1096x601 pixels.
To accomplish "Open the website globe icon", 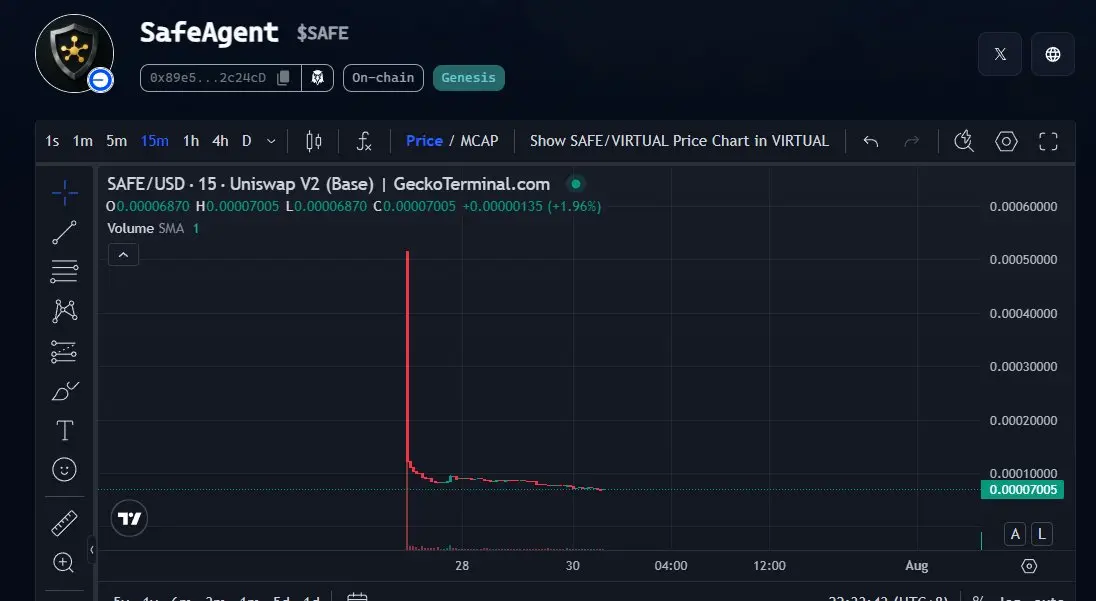I will (x=1053, y=54).
